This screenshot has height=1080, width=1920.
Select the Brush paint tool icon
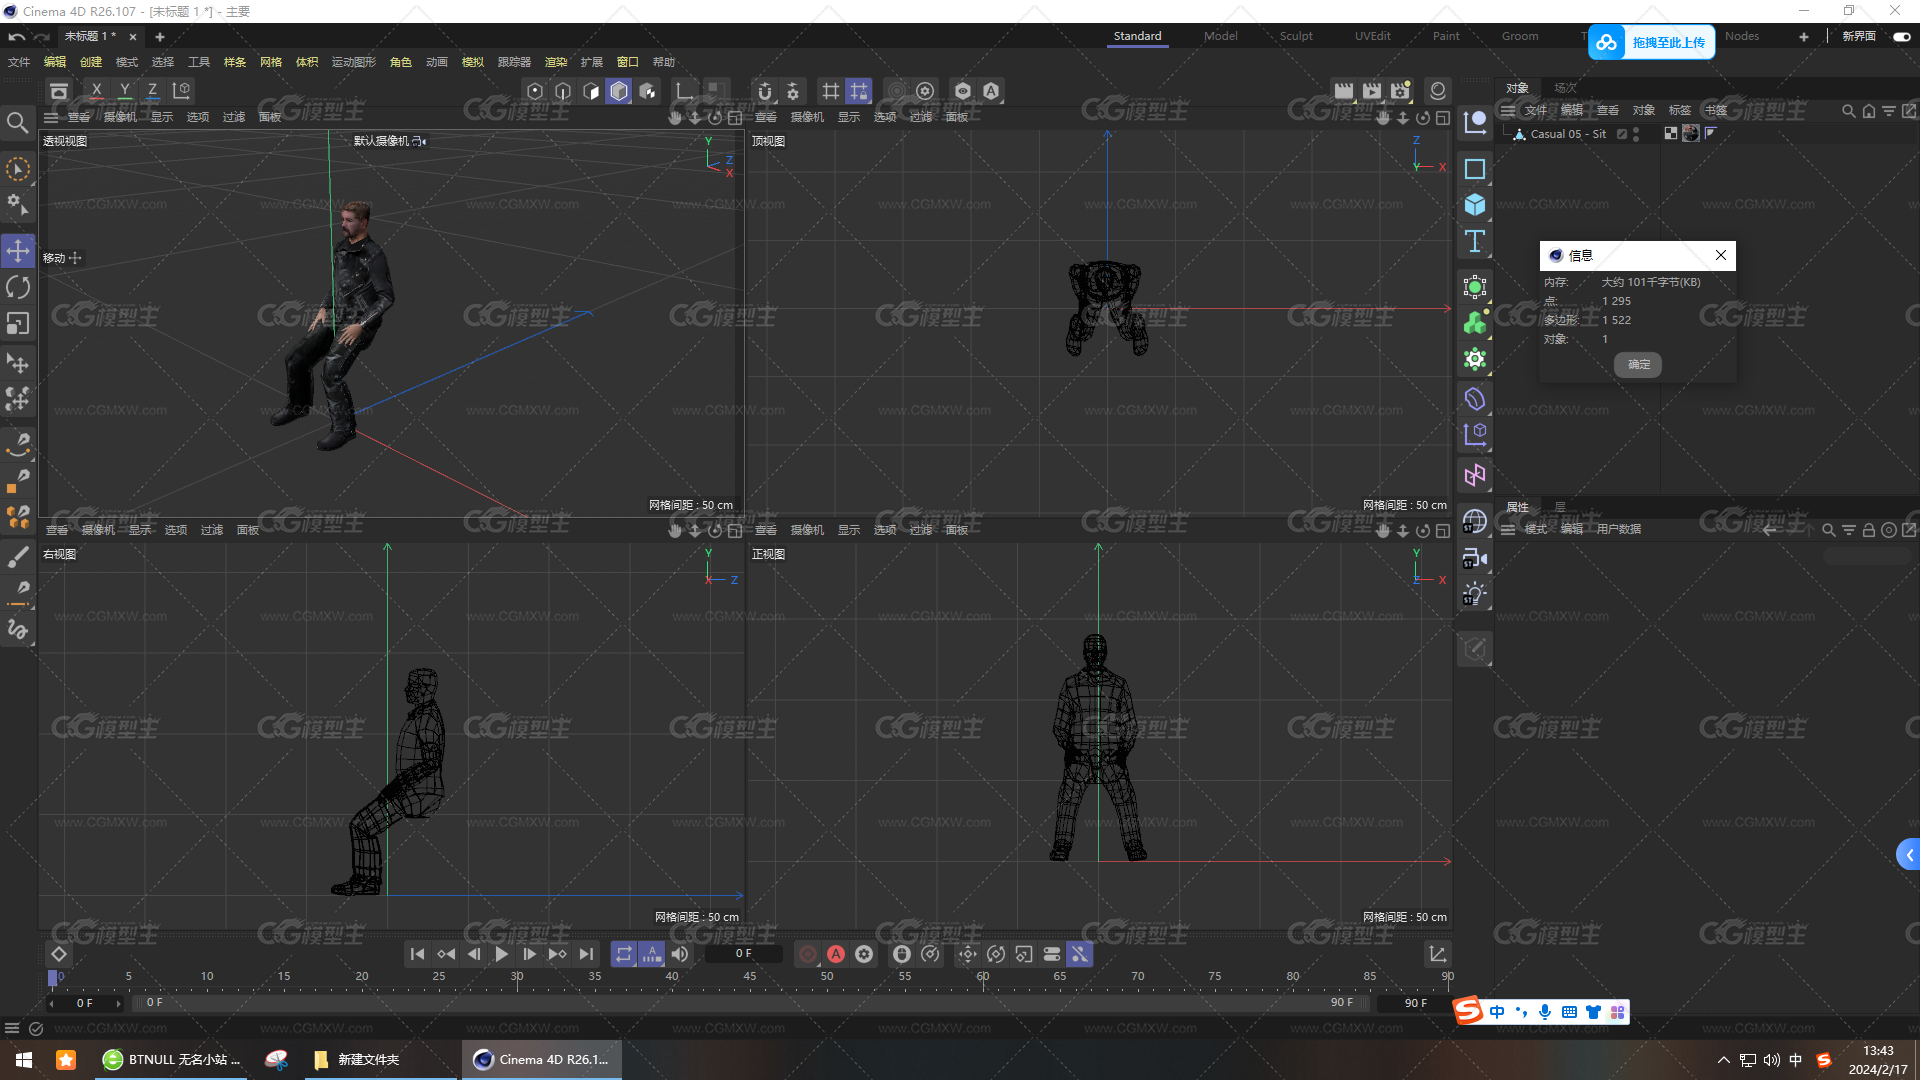18,556
